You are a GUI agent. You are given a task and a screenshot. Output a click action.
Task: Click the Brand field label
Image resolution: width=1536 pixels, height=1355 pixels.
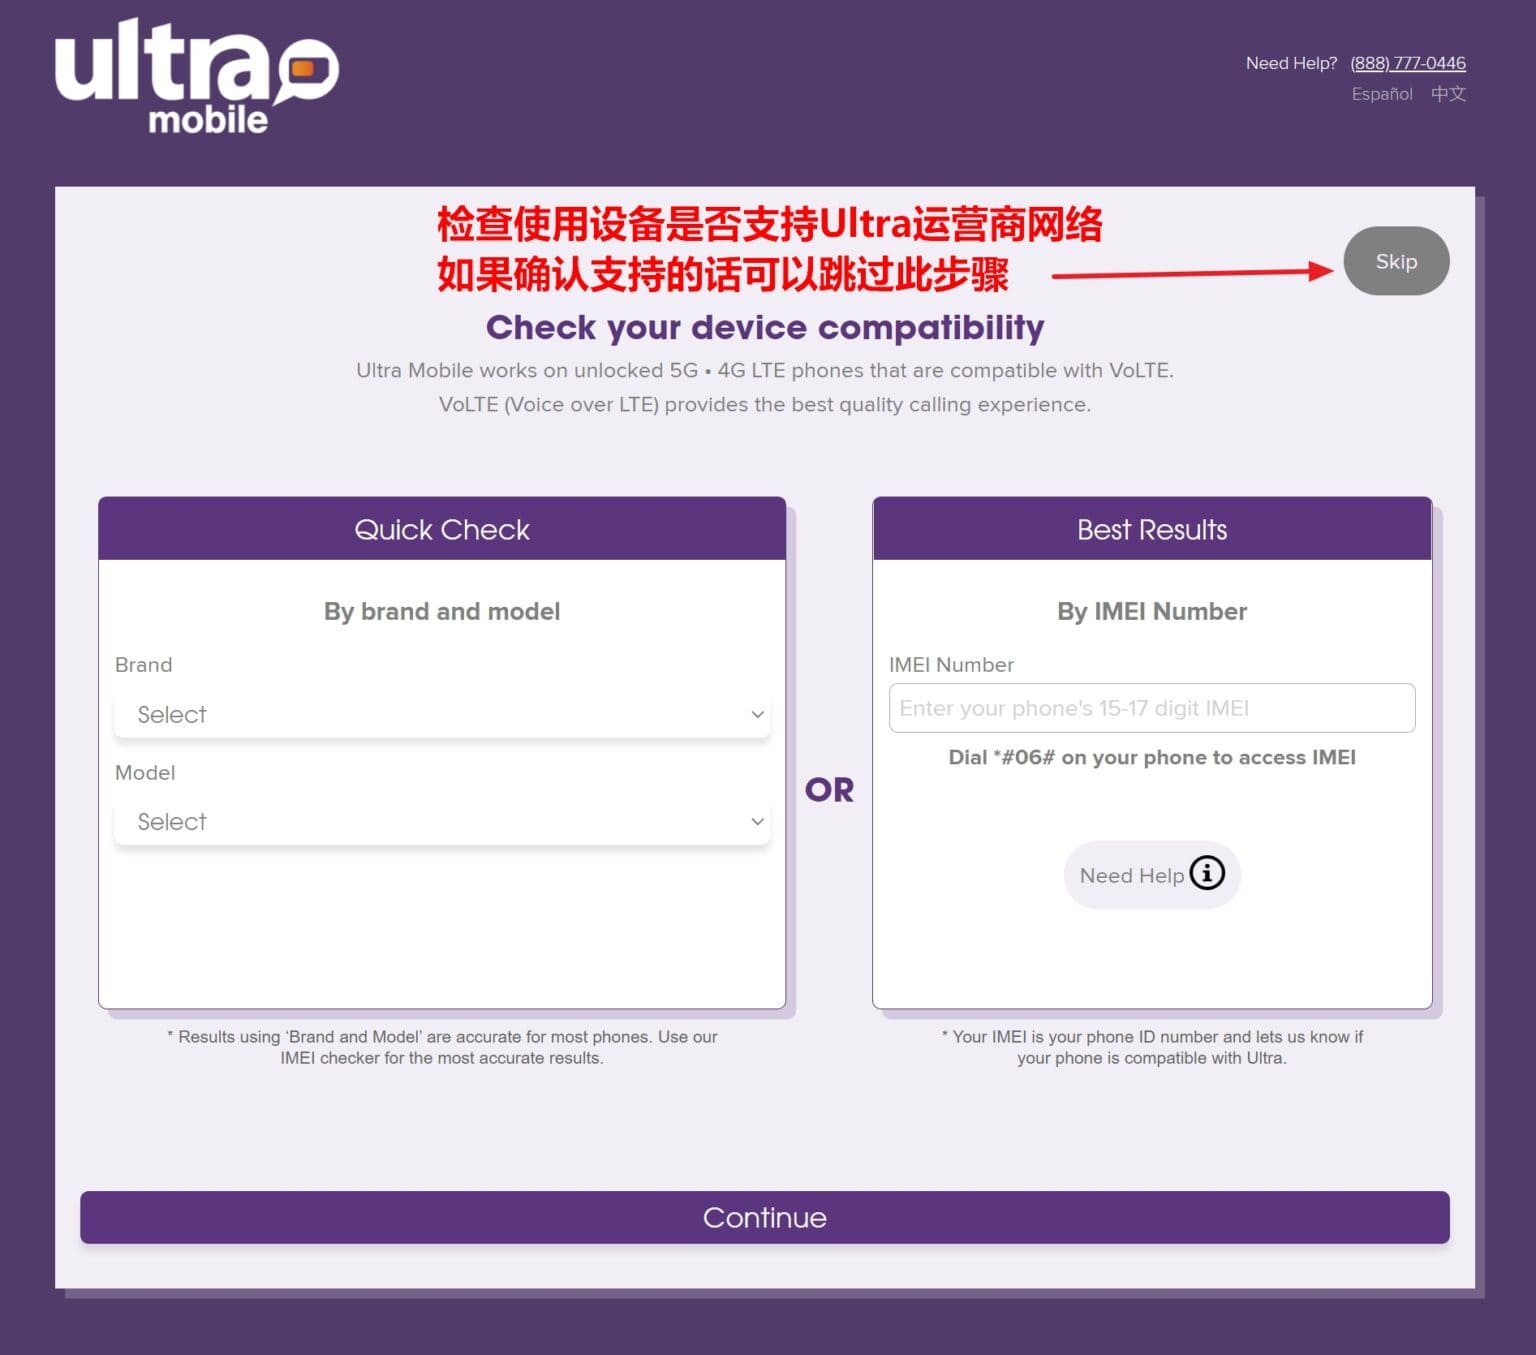pos(143,665)
